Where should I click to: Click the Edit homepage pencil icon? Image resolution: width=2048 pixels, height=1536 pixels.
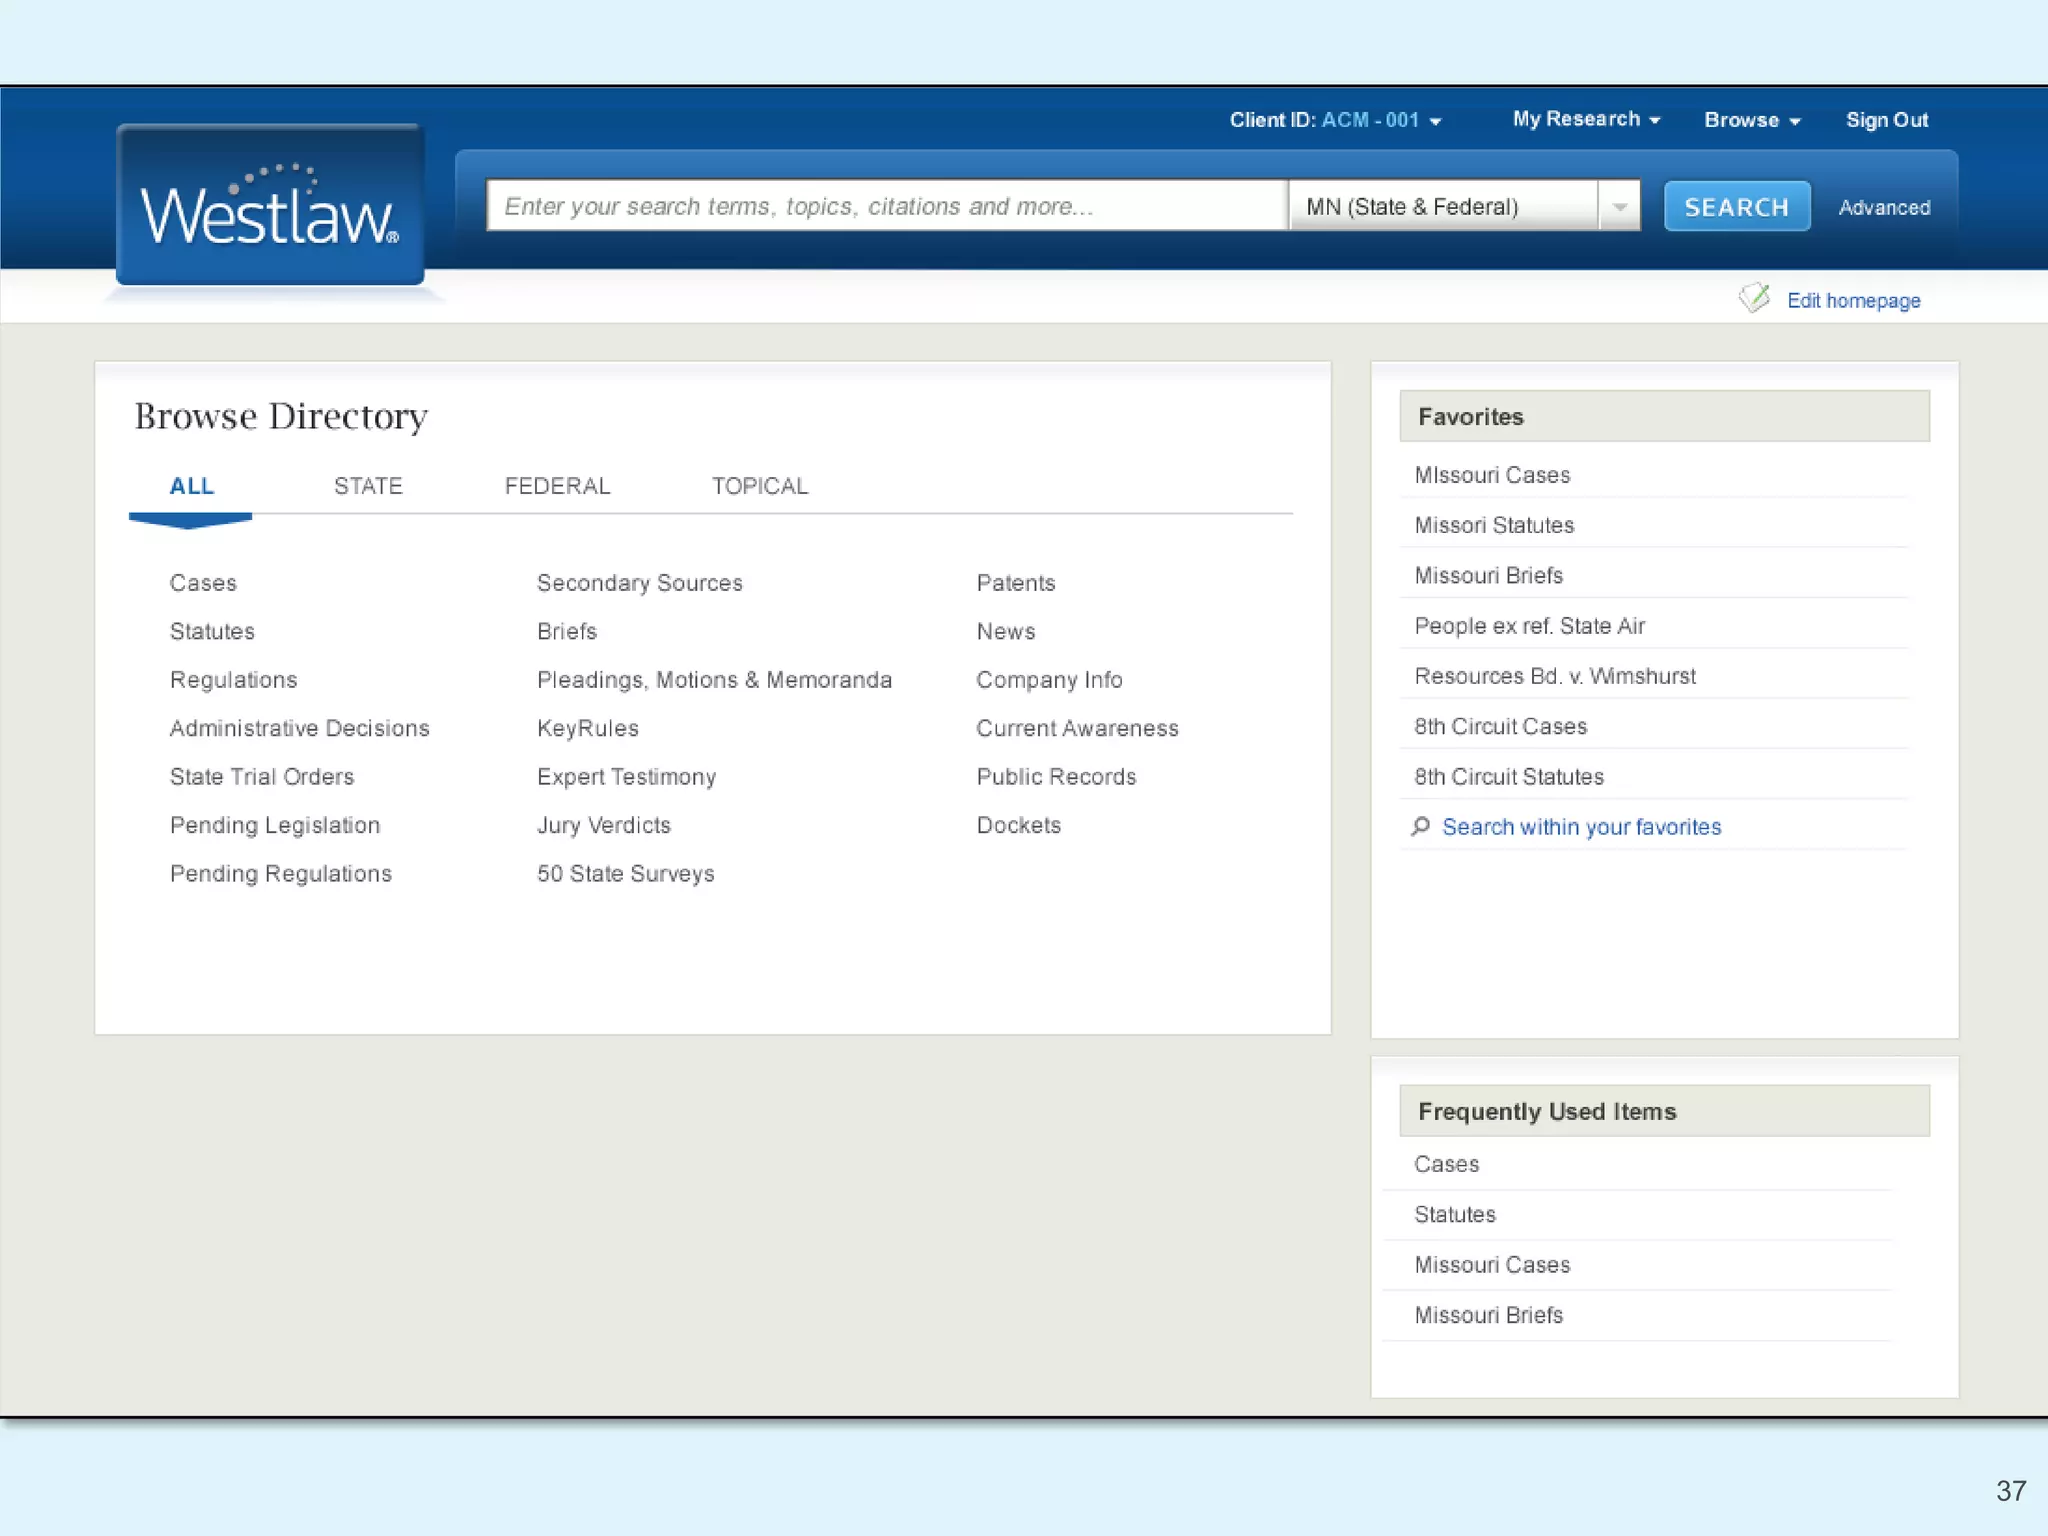[x=1754, y=298]
